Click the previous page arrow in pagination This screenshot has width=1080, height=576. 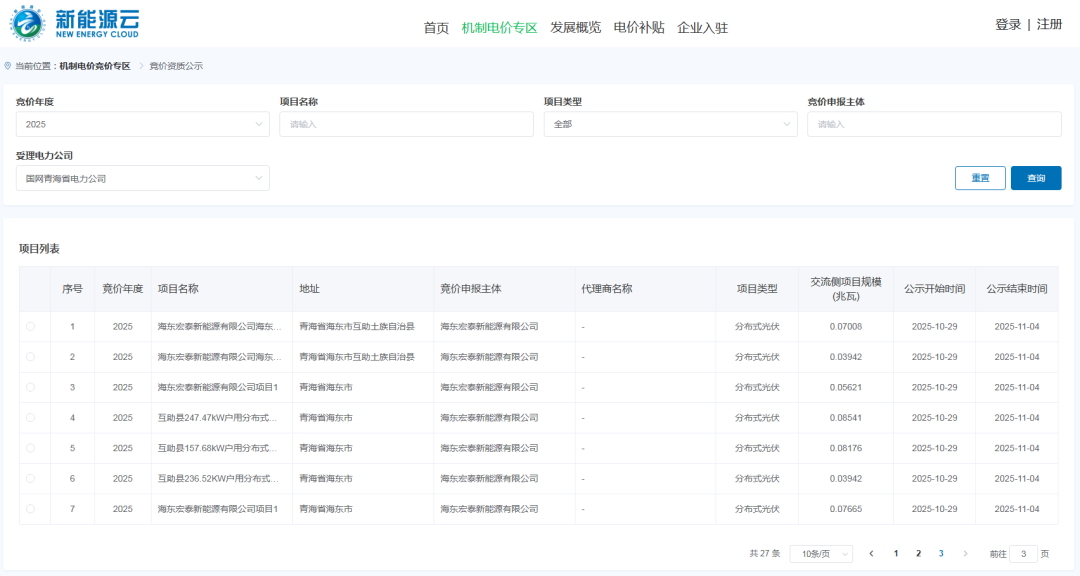[x=871, y=553]
